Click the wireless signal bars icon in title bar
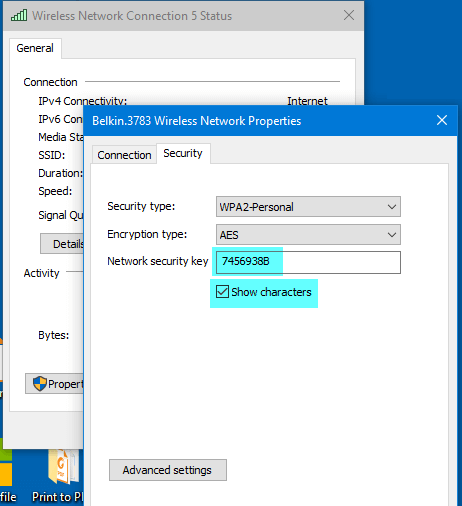 tap(19, 15)
